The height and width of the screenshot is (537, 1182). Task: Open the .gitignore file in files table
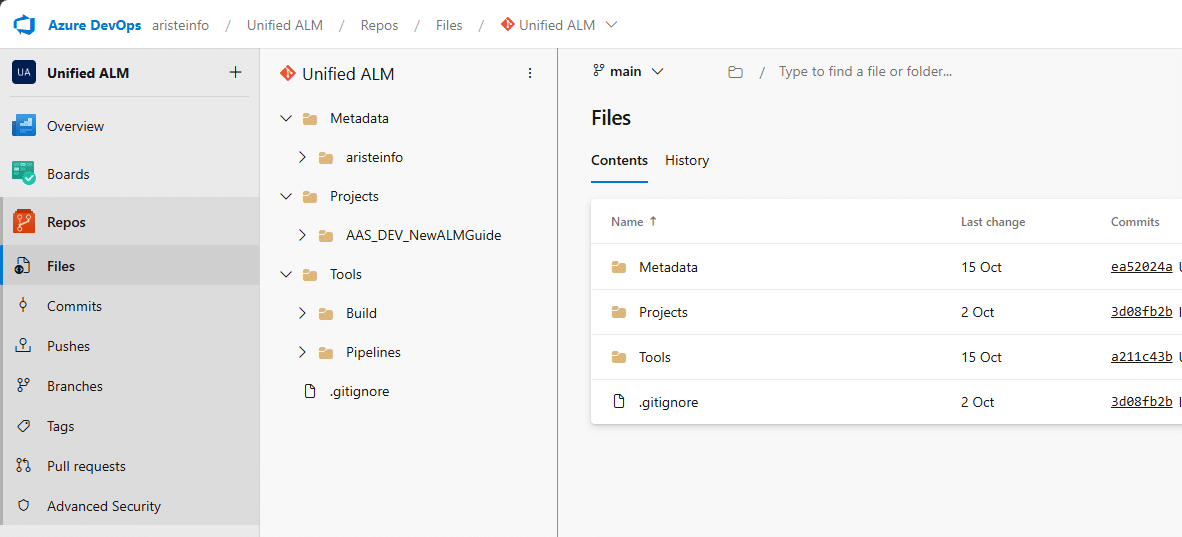click(x=668, y=403)
